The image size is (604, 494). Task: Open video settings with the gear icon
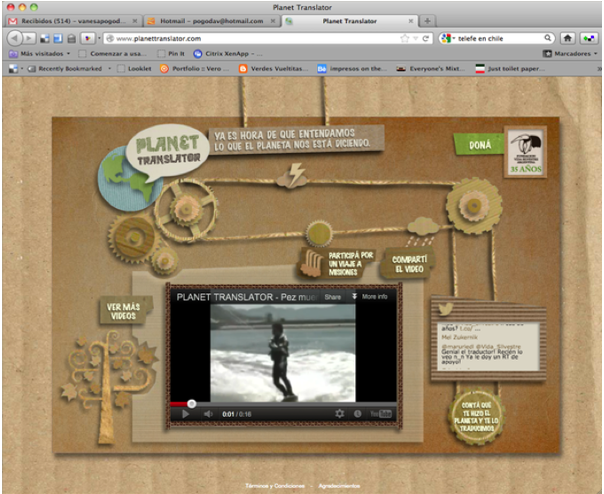339,414
